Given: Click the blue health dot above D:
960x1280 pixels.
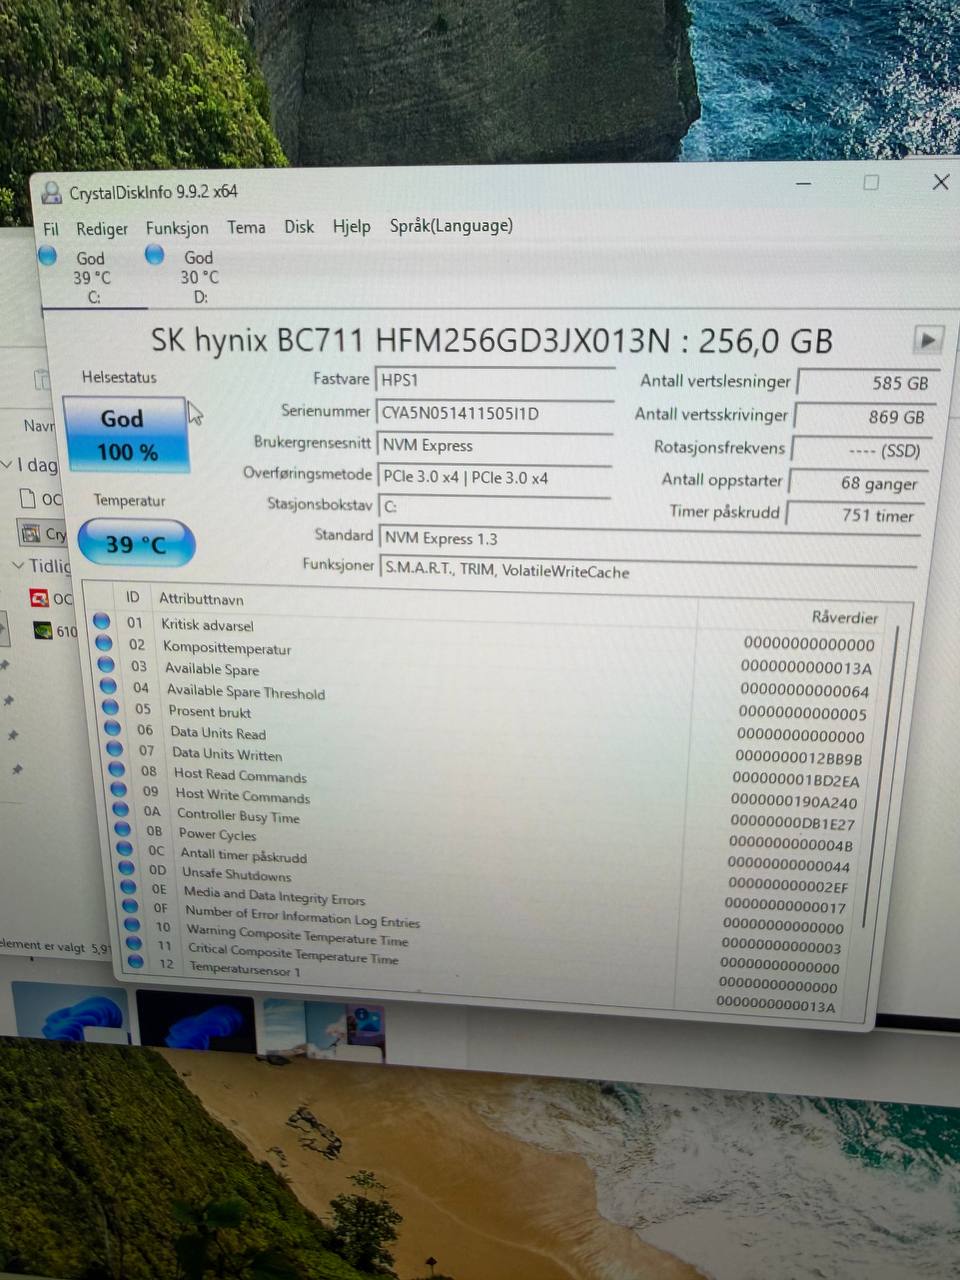Looking at the screenshot, I should [154, 255].
